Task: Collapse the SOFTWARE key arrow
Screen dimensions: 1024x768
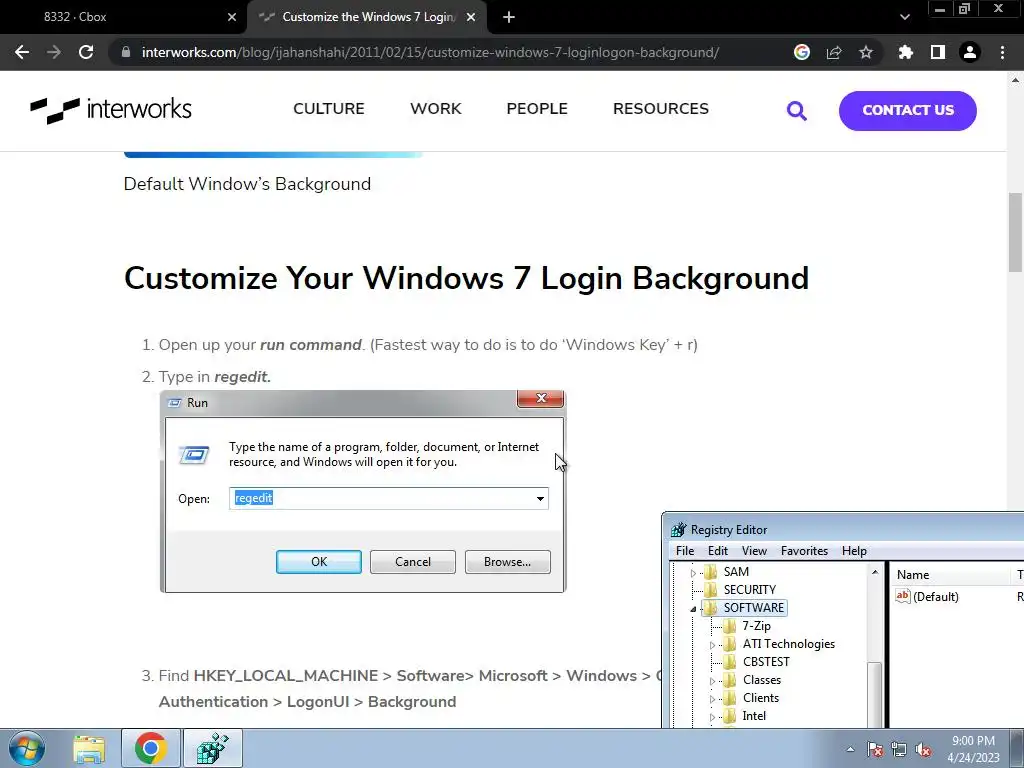Action: coord(693,609)
